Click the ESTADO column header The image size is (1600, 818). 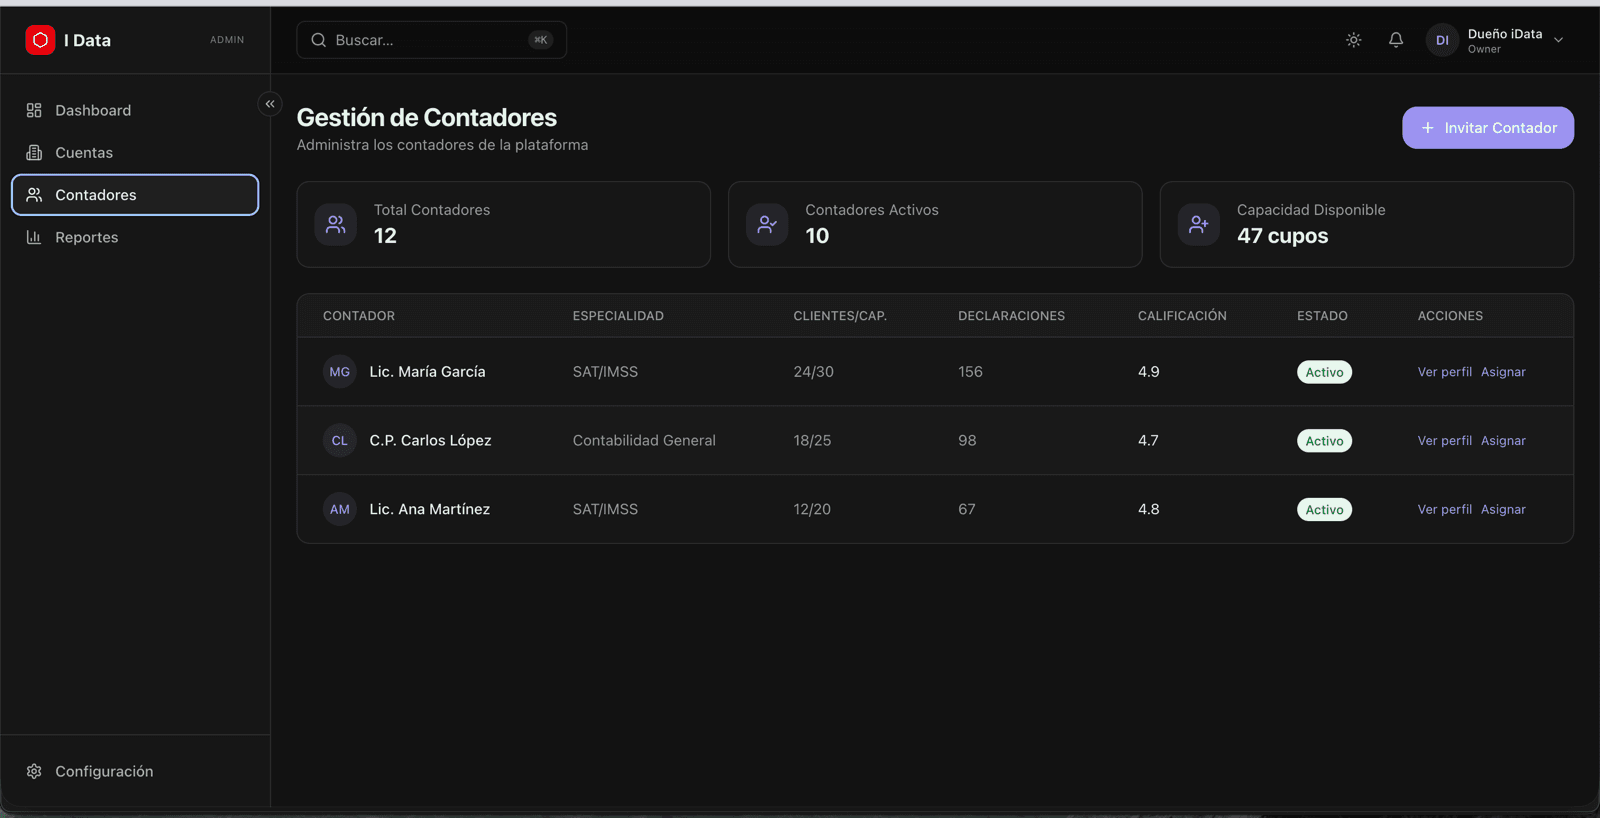point(1322,316)
